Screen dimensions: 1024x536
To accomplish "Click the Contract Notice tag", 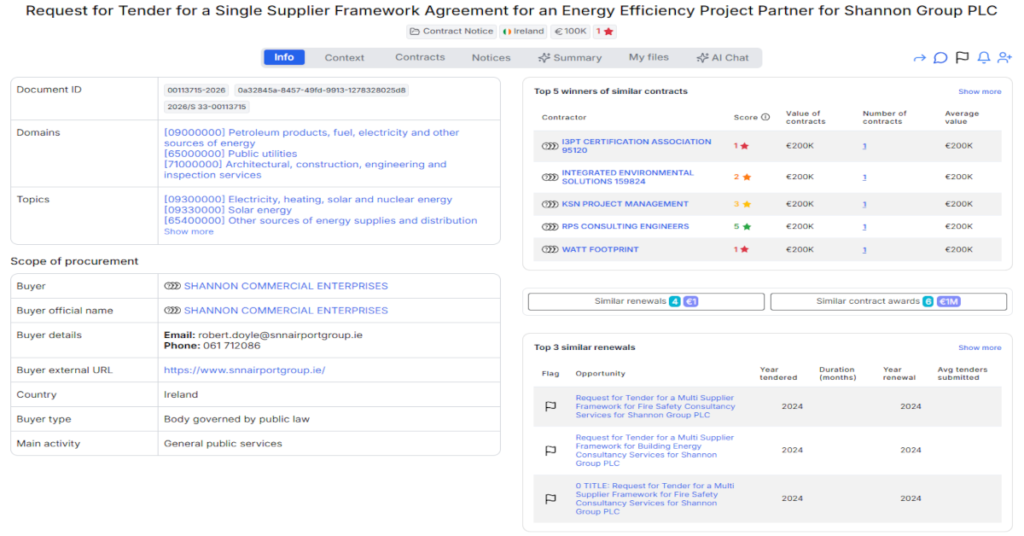I will point(451,31).
